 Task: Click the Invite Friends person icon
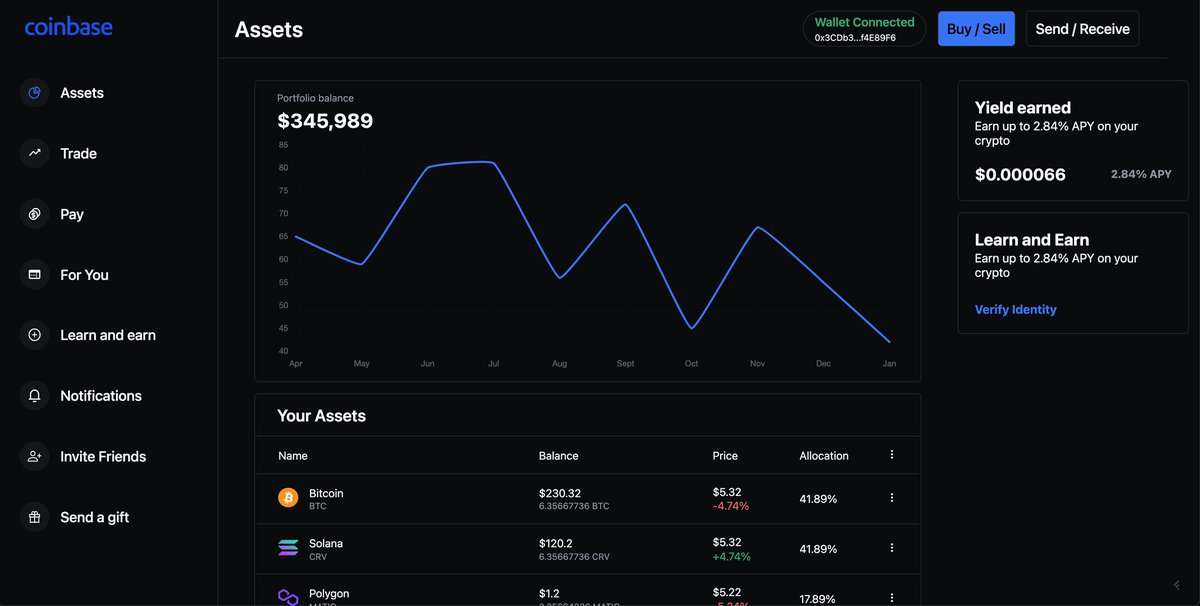click(35, 456)
